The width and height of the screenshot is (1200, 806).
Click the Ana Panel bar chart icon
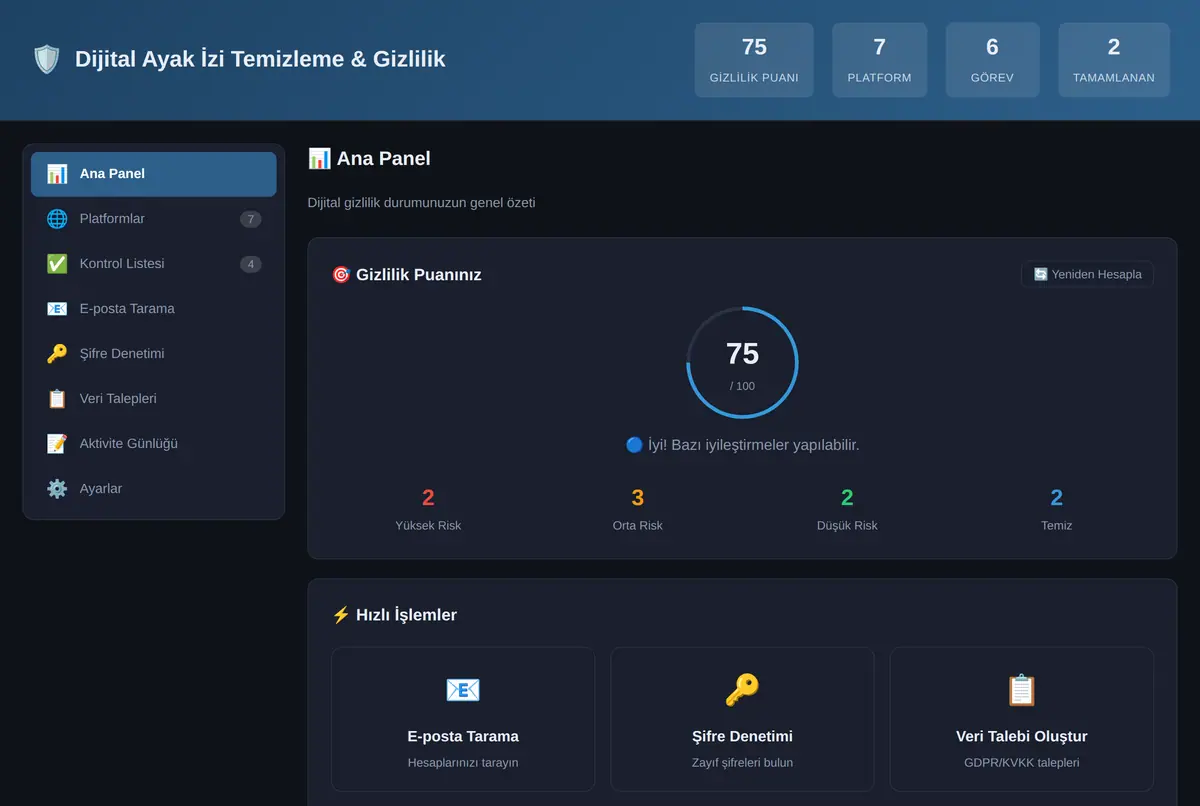coord(57,174)
